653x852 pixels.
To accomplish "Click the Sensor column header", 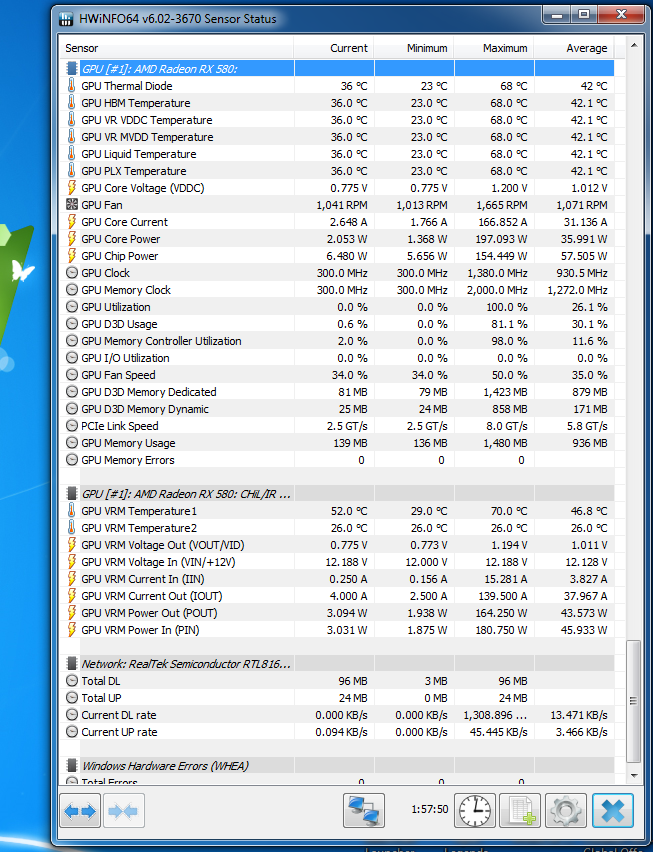I will click(177, 48).
